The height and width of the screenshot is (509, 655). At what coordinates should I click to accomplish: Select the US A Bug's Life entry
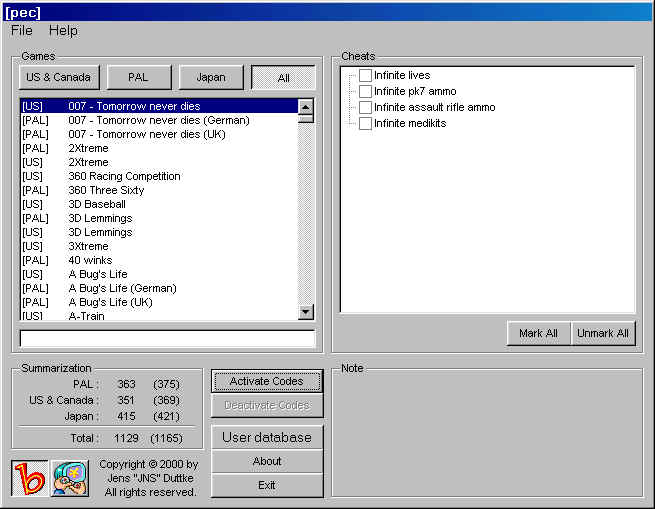pos(159,275)
